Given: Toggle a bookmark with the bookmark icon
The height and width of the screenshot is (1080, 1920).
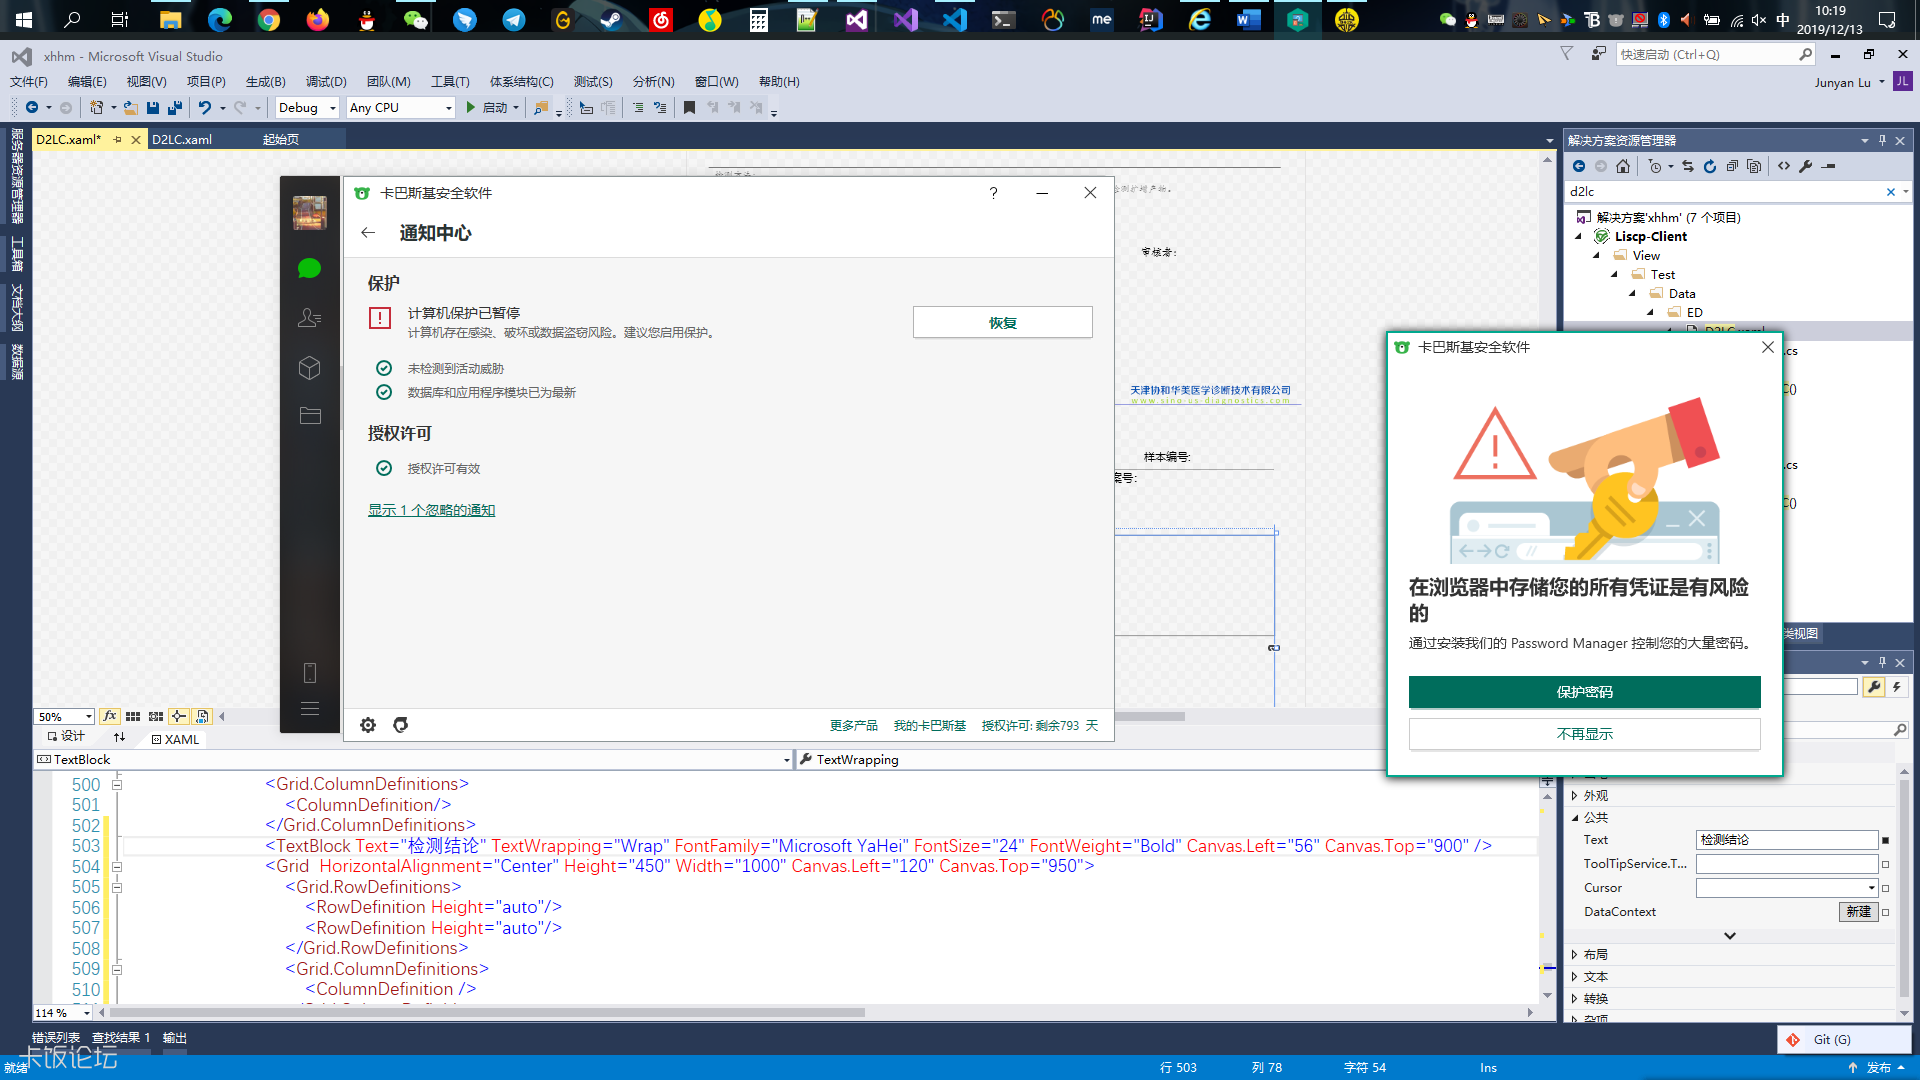Looking at the screenshot, I should tap(689, 108).
